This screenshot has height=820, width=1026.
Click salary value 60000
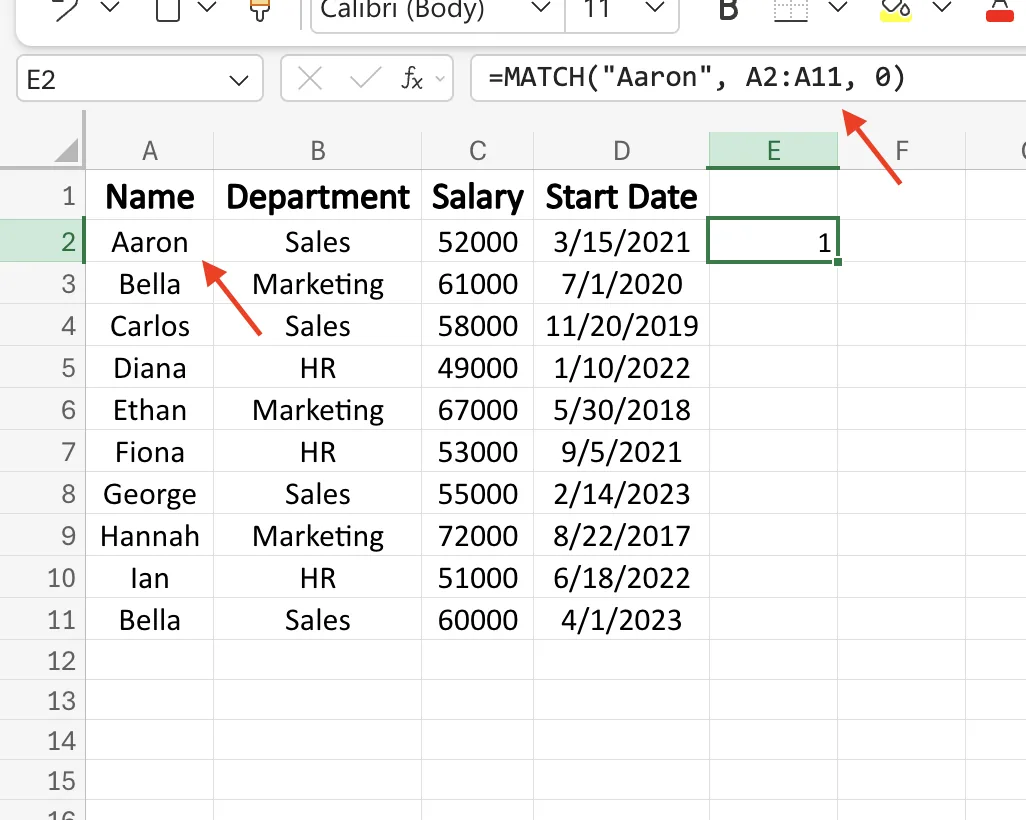point(478,619)
